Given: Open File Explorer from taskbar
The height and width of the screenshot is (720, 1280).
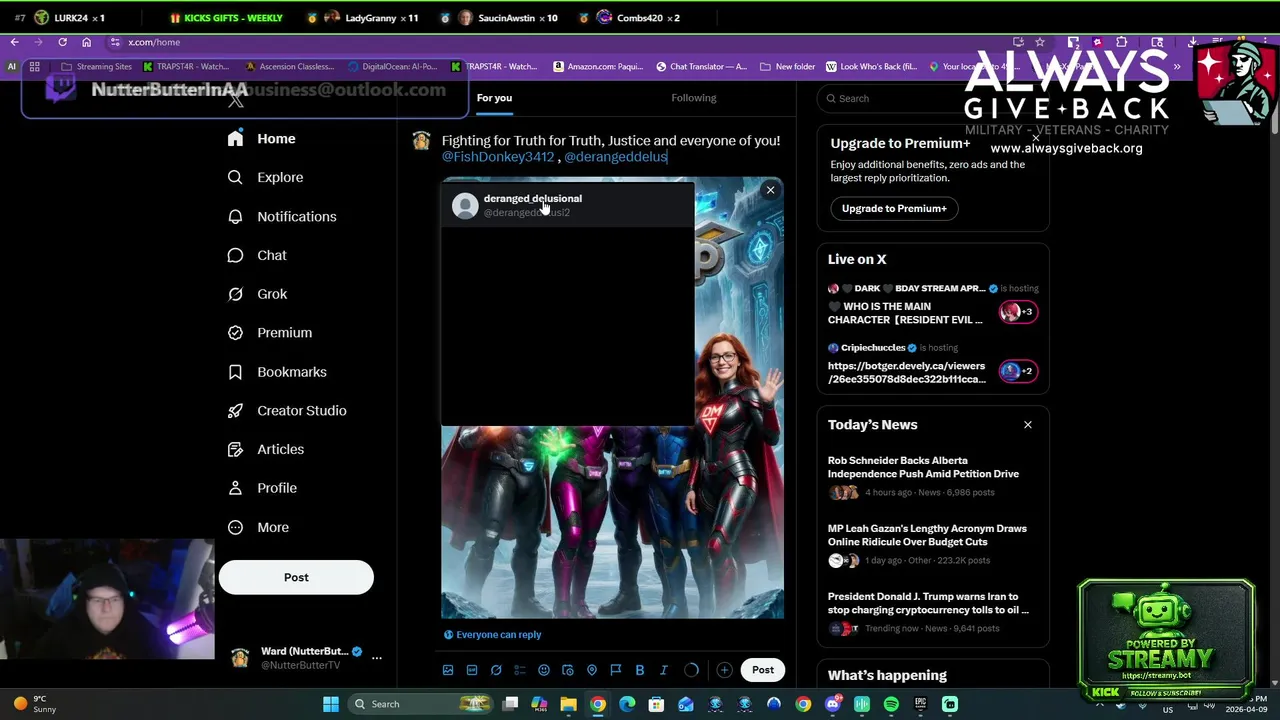Looking at the screenshot, I should (x=568, y=704).
